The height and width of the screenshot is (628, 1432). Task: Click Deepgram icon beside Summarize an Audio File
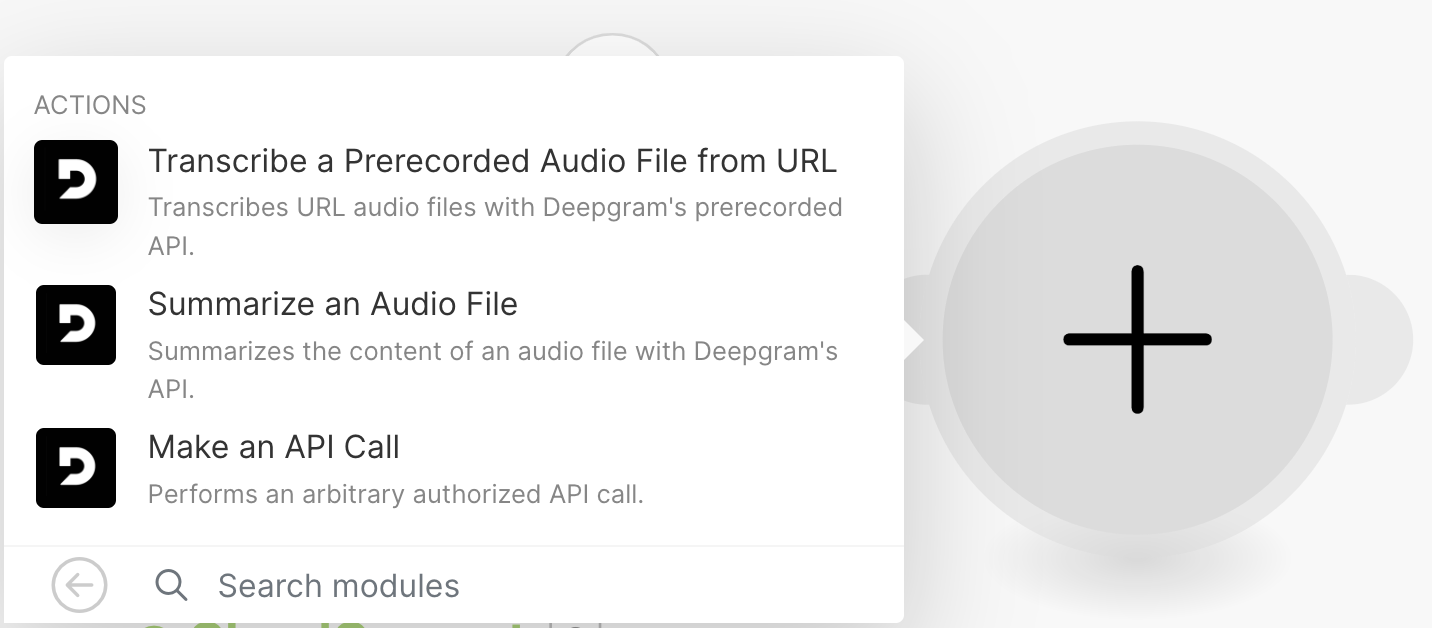(x=76, y=325)
